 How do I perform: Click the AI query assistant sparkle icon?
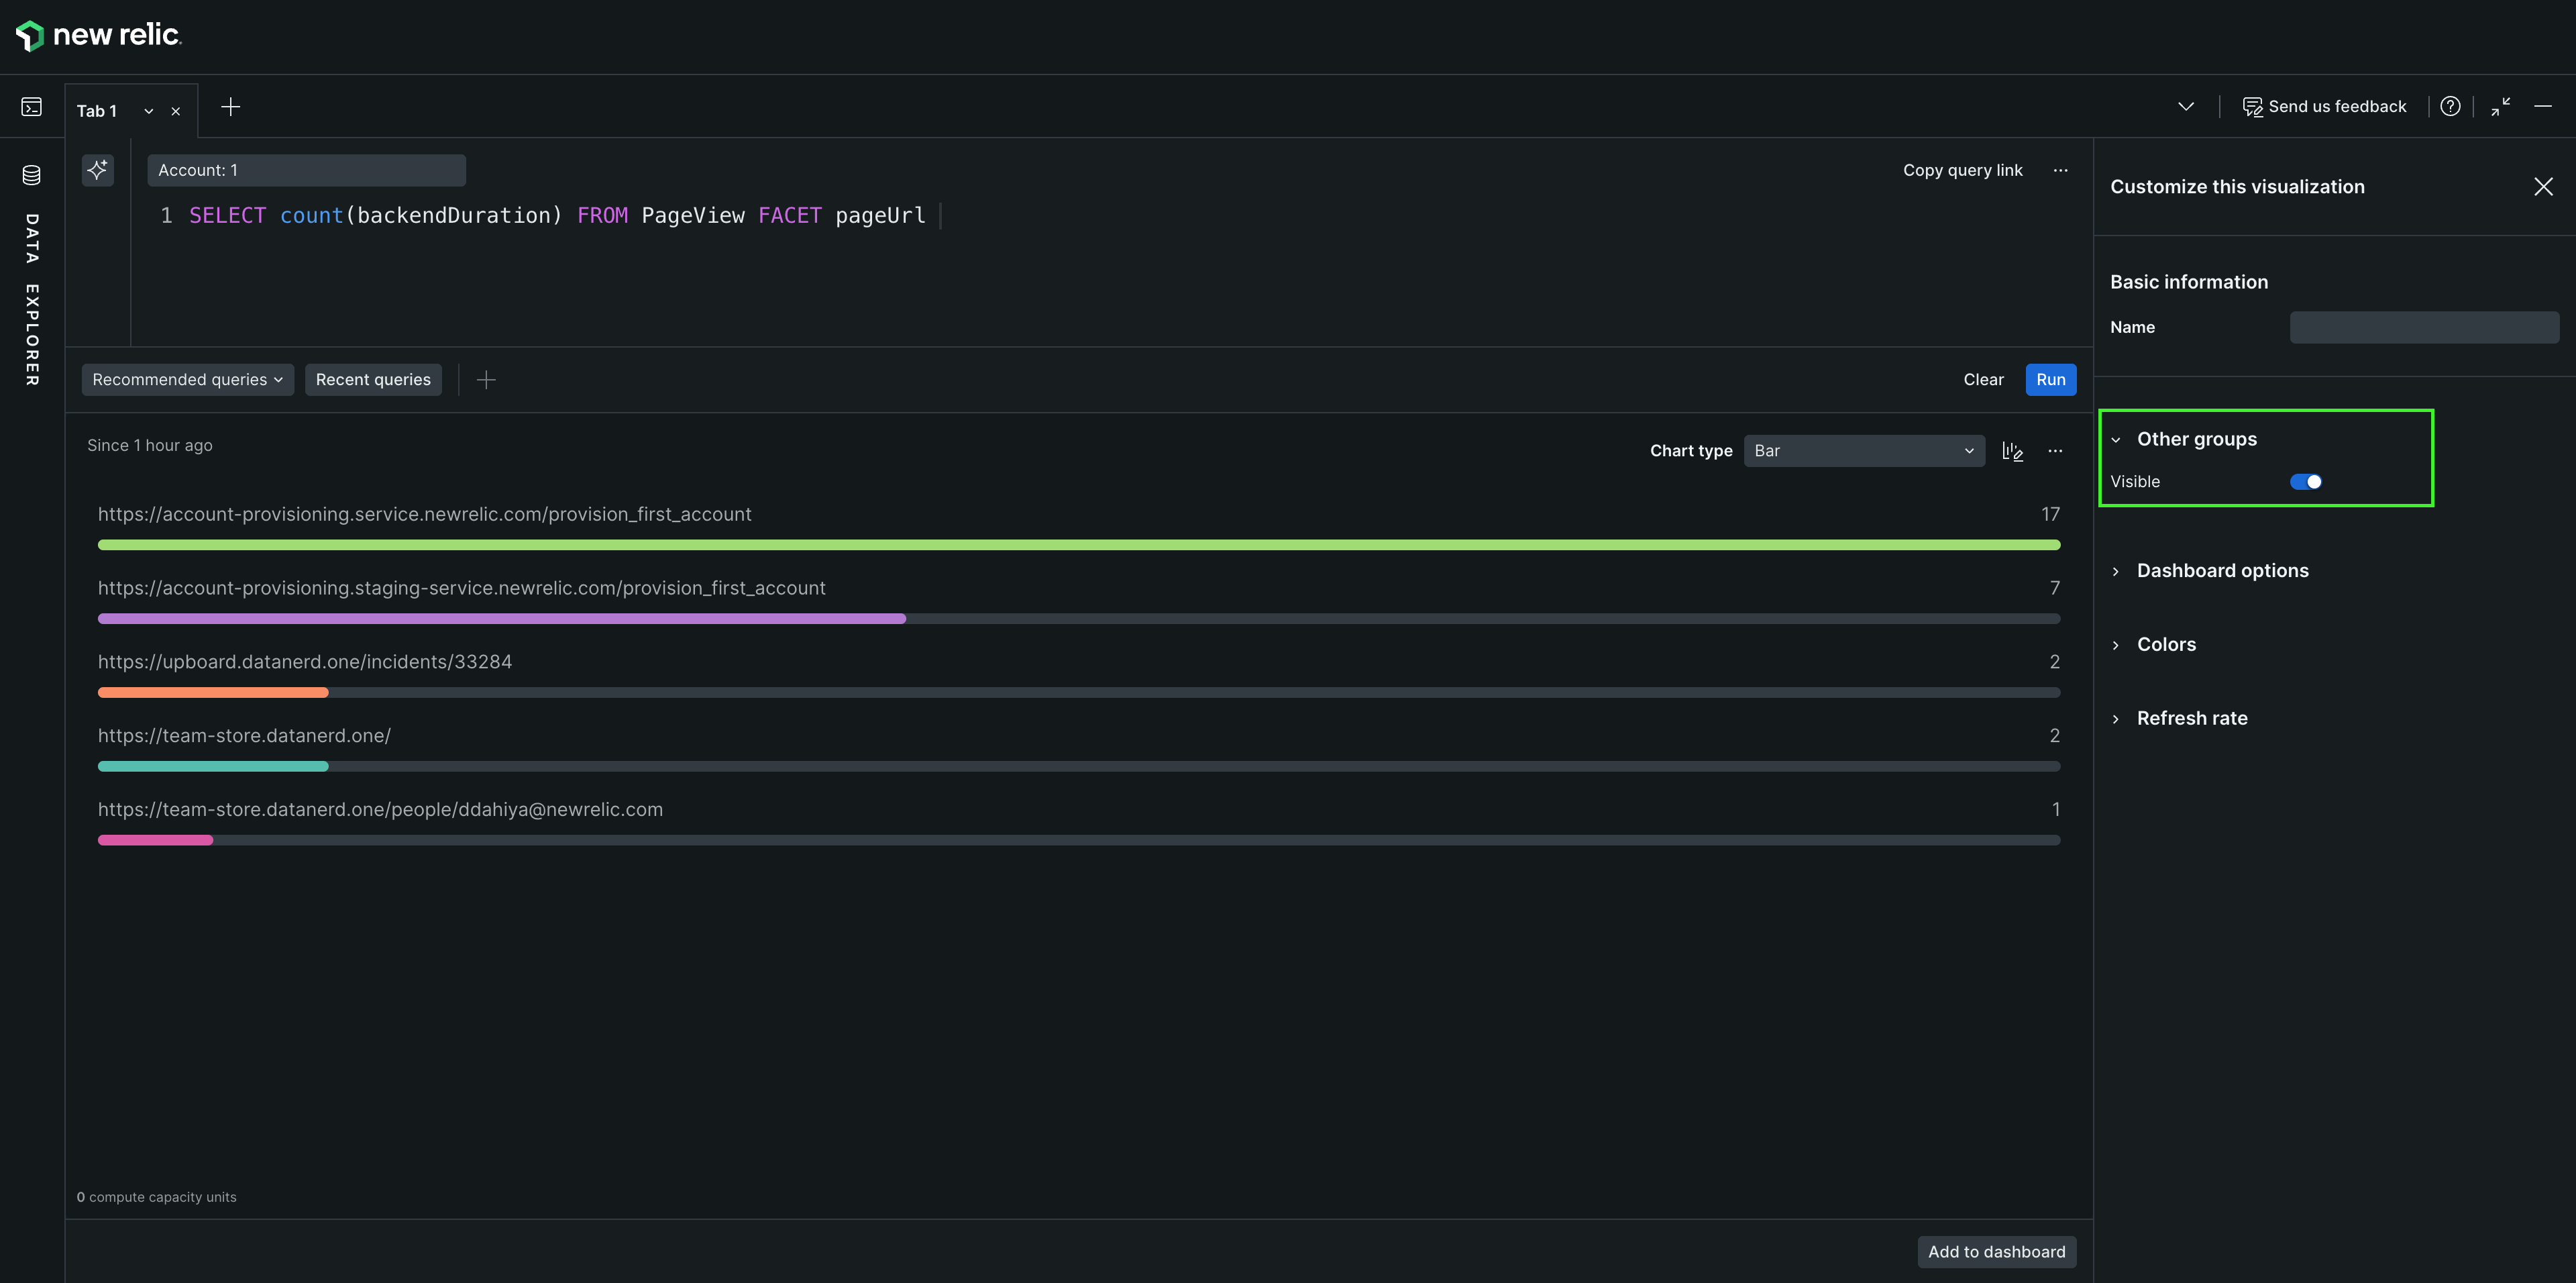click(x=97, y=170)
